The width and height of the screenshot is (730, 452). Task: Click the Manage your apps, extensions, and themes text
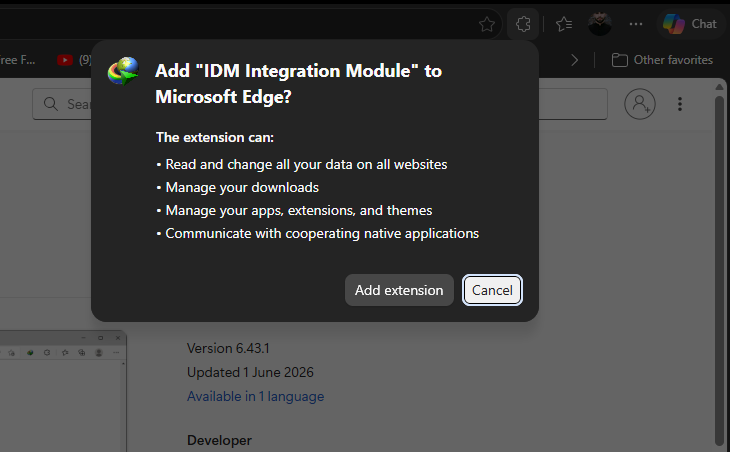pyautogui.click(x=299, y=210)
